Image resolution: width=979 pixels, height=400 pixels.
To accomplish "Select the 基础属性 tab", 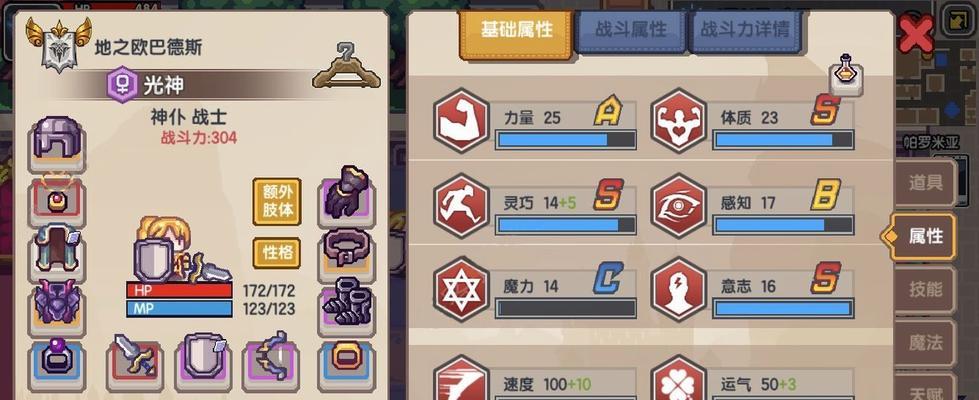I will click(x=516, y=32).
